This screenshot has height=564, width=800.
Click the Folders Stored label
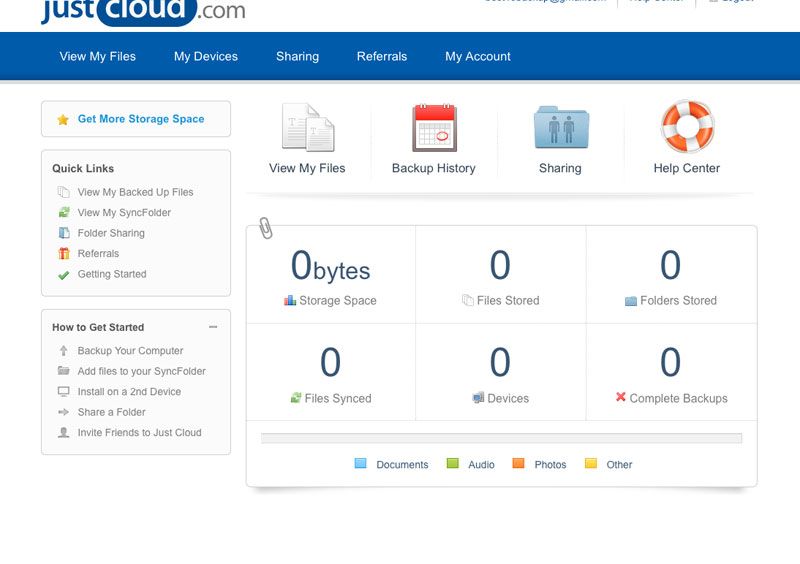pyautogui.click(x=678, y=301)
